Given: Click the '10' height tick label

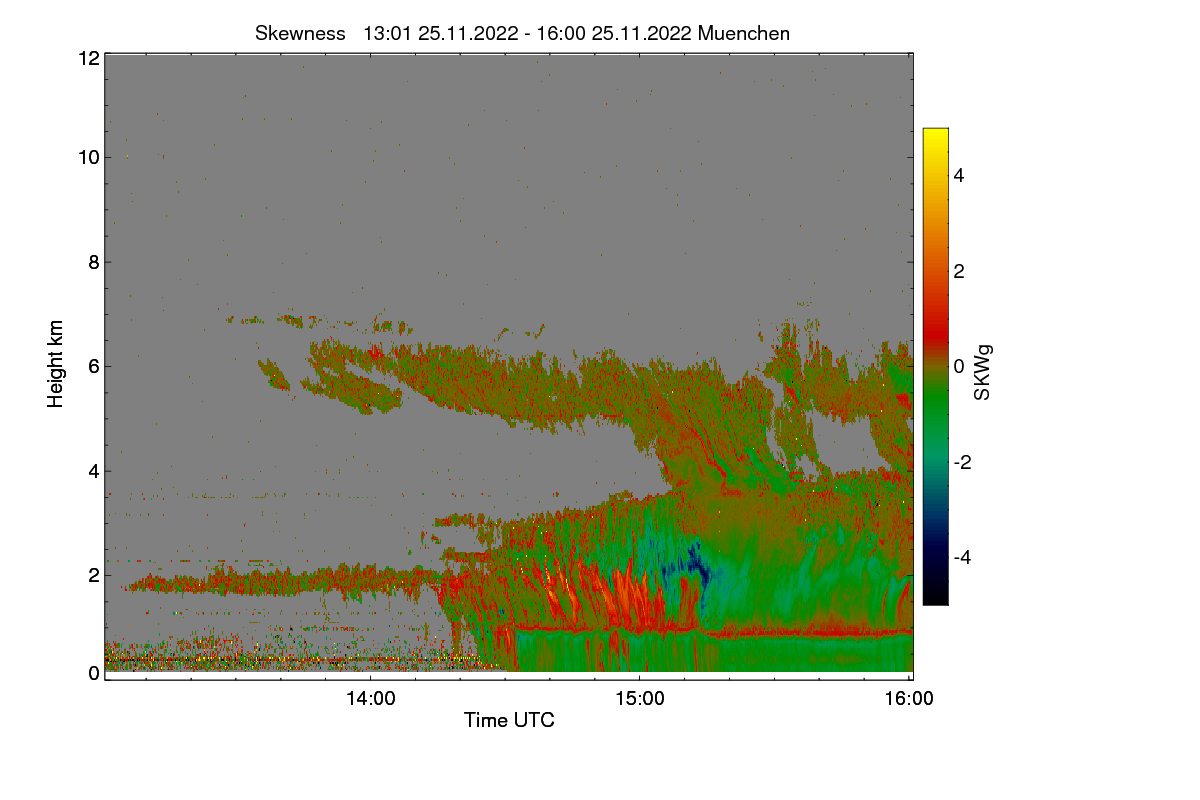Looking at the screenshot, I should tap(87, 157).
